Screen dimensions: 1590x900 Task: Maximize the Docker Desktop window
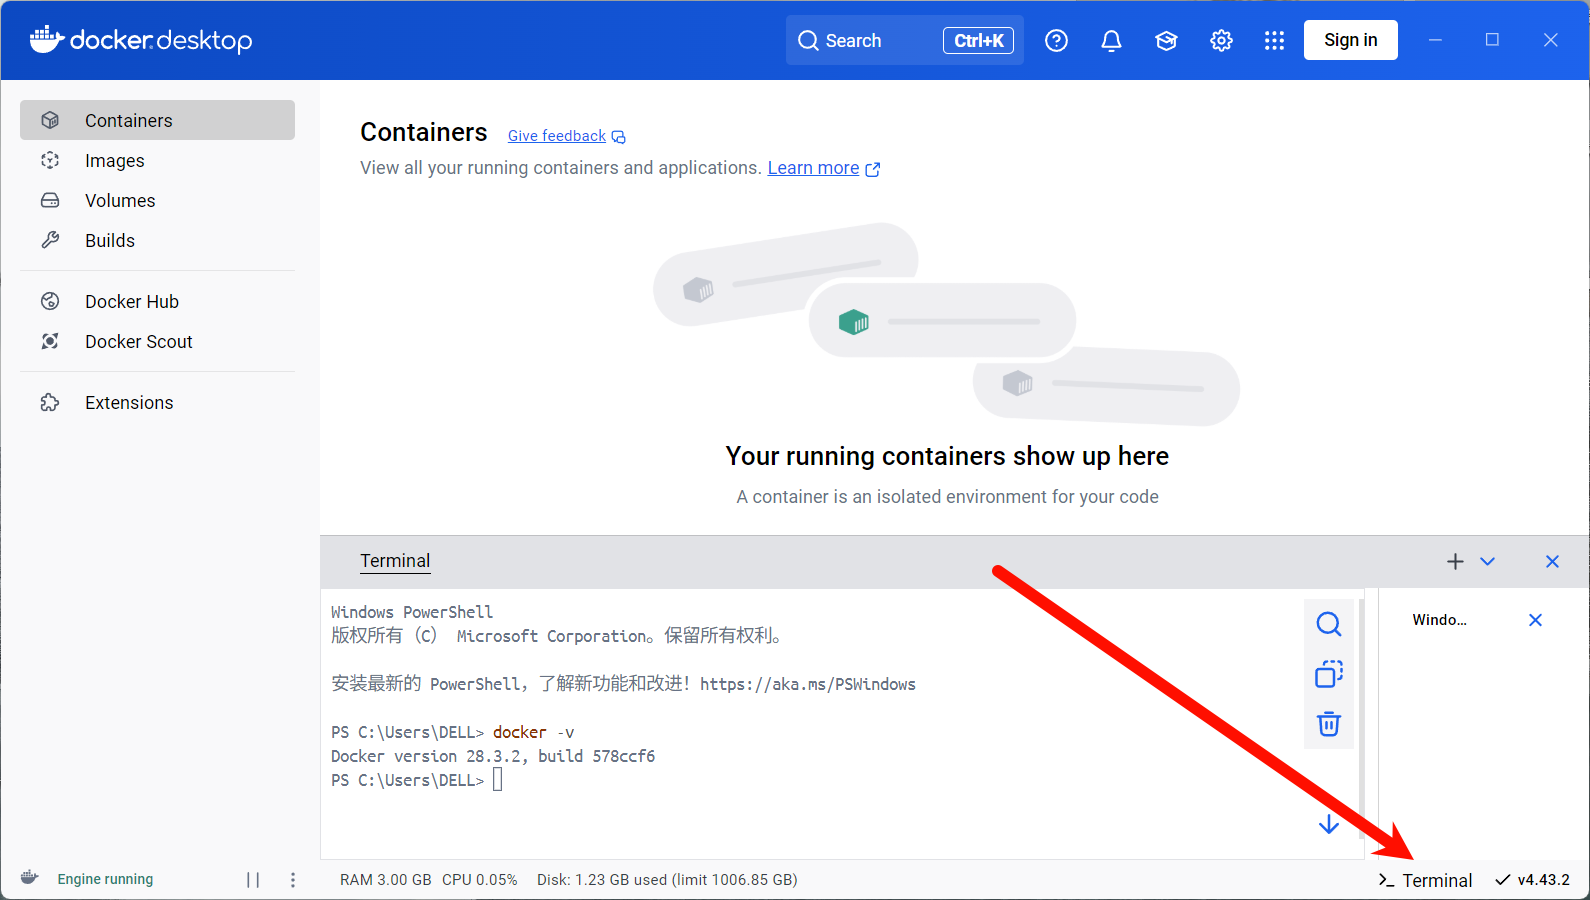click(1492, 40)
